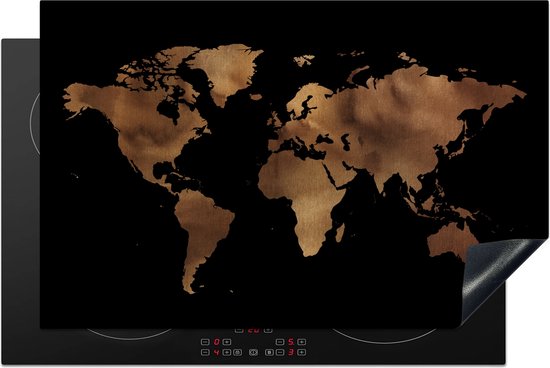Tap the minus button beside the 5 display
The width and height of the screenshot is (550, 368).
pyautogui.click(x=280, y=342)
